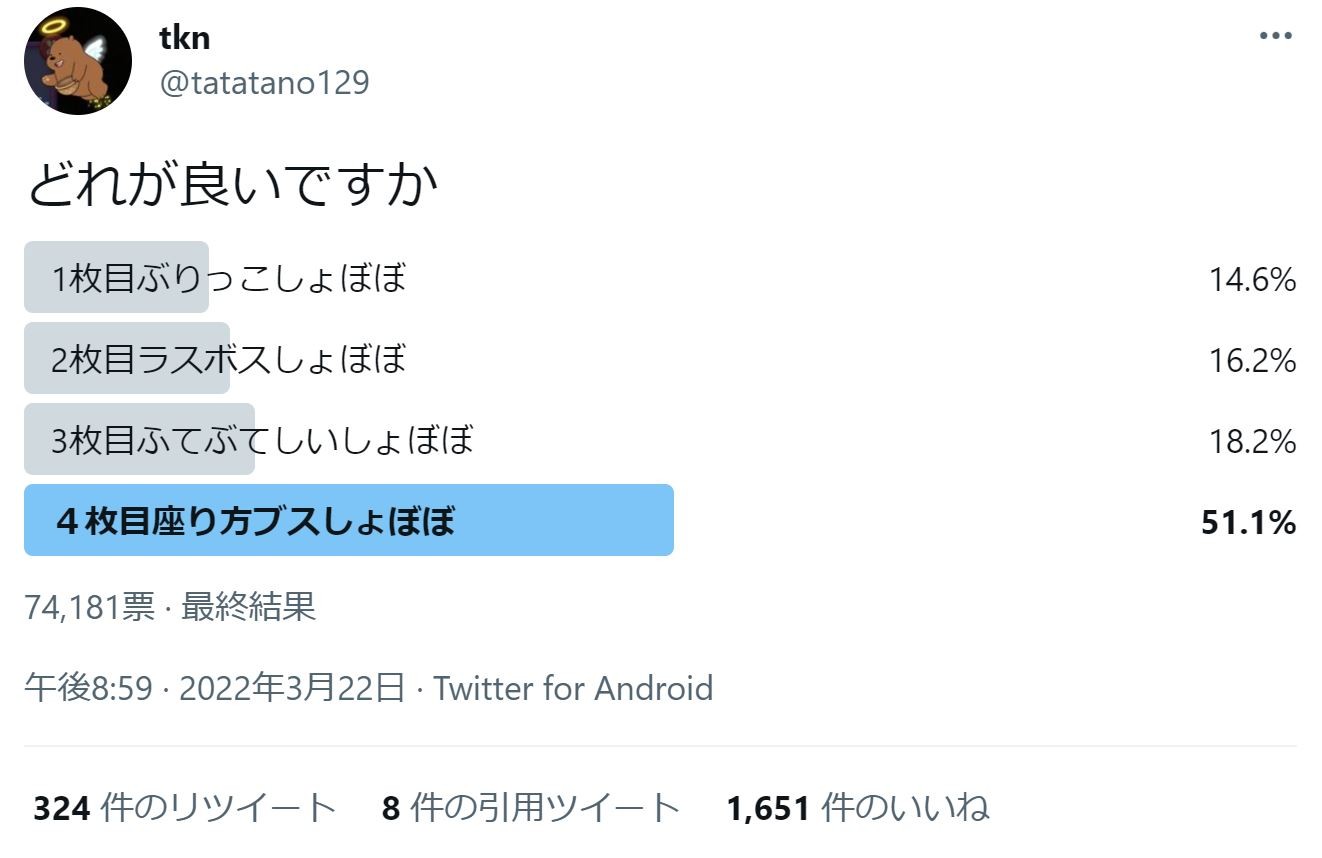Click the 最終結果 final results label
This screenshot has height=858, width=1322.
click(x=248, y=607)
